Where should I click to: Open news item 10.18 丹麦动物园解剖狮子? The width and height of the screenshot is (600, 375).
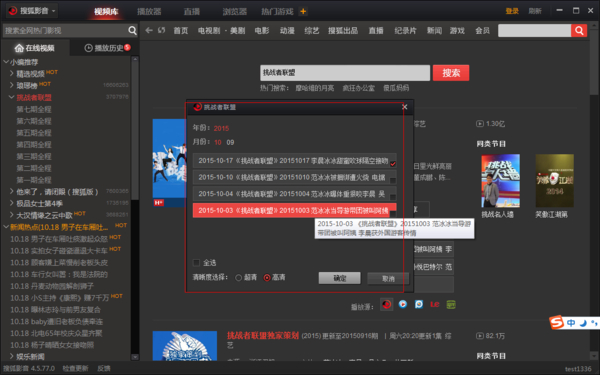click(x=52, y=286)
